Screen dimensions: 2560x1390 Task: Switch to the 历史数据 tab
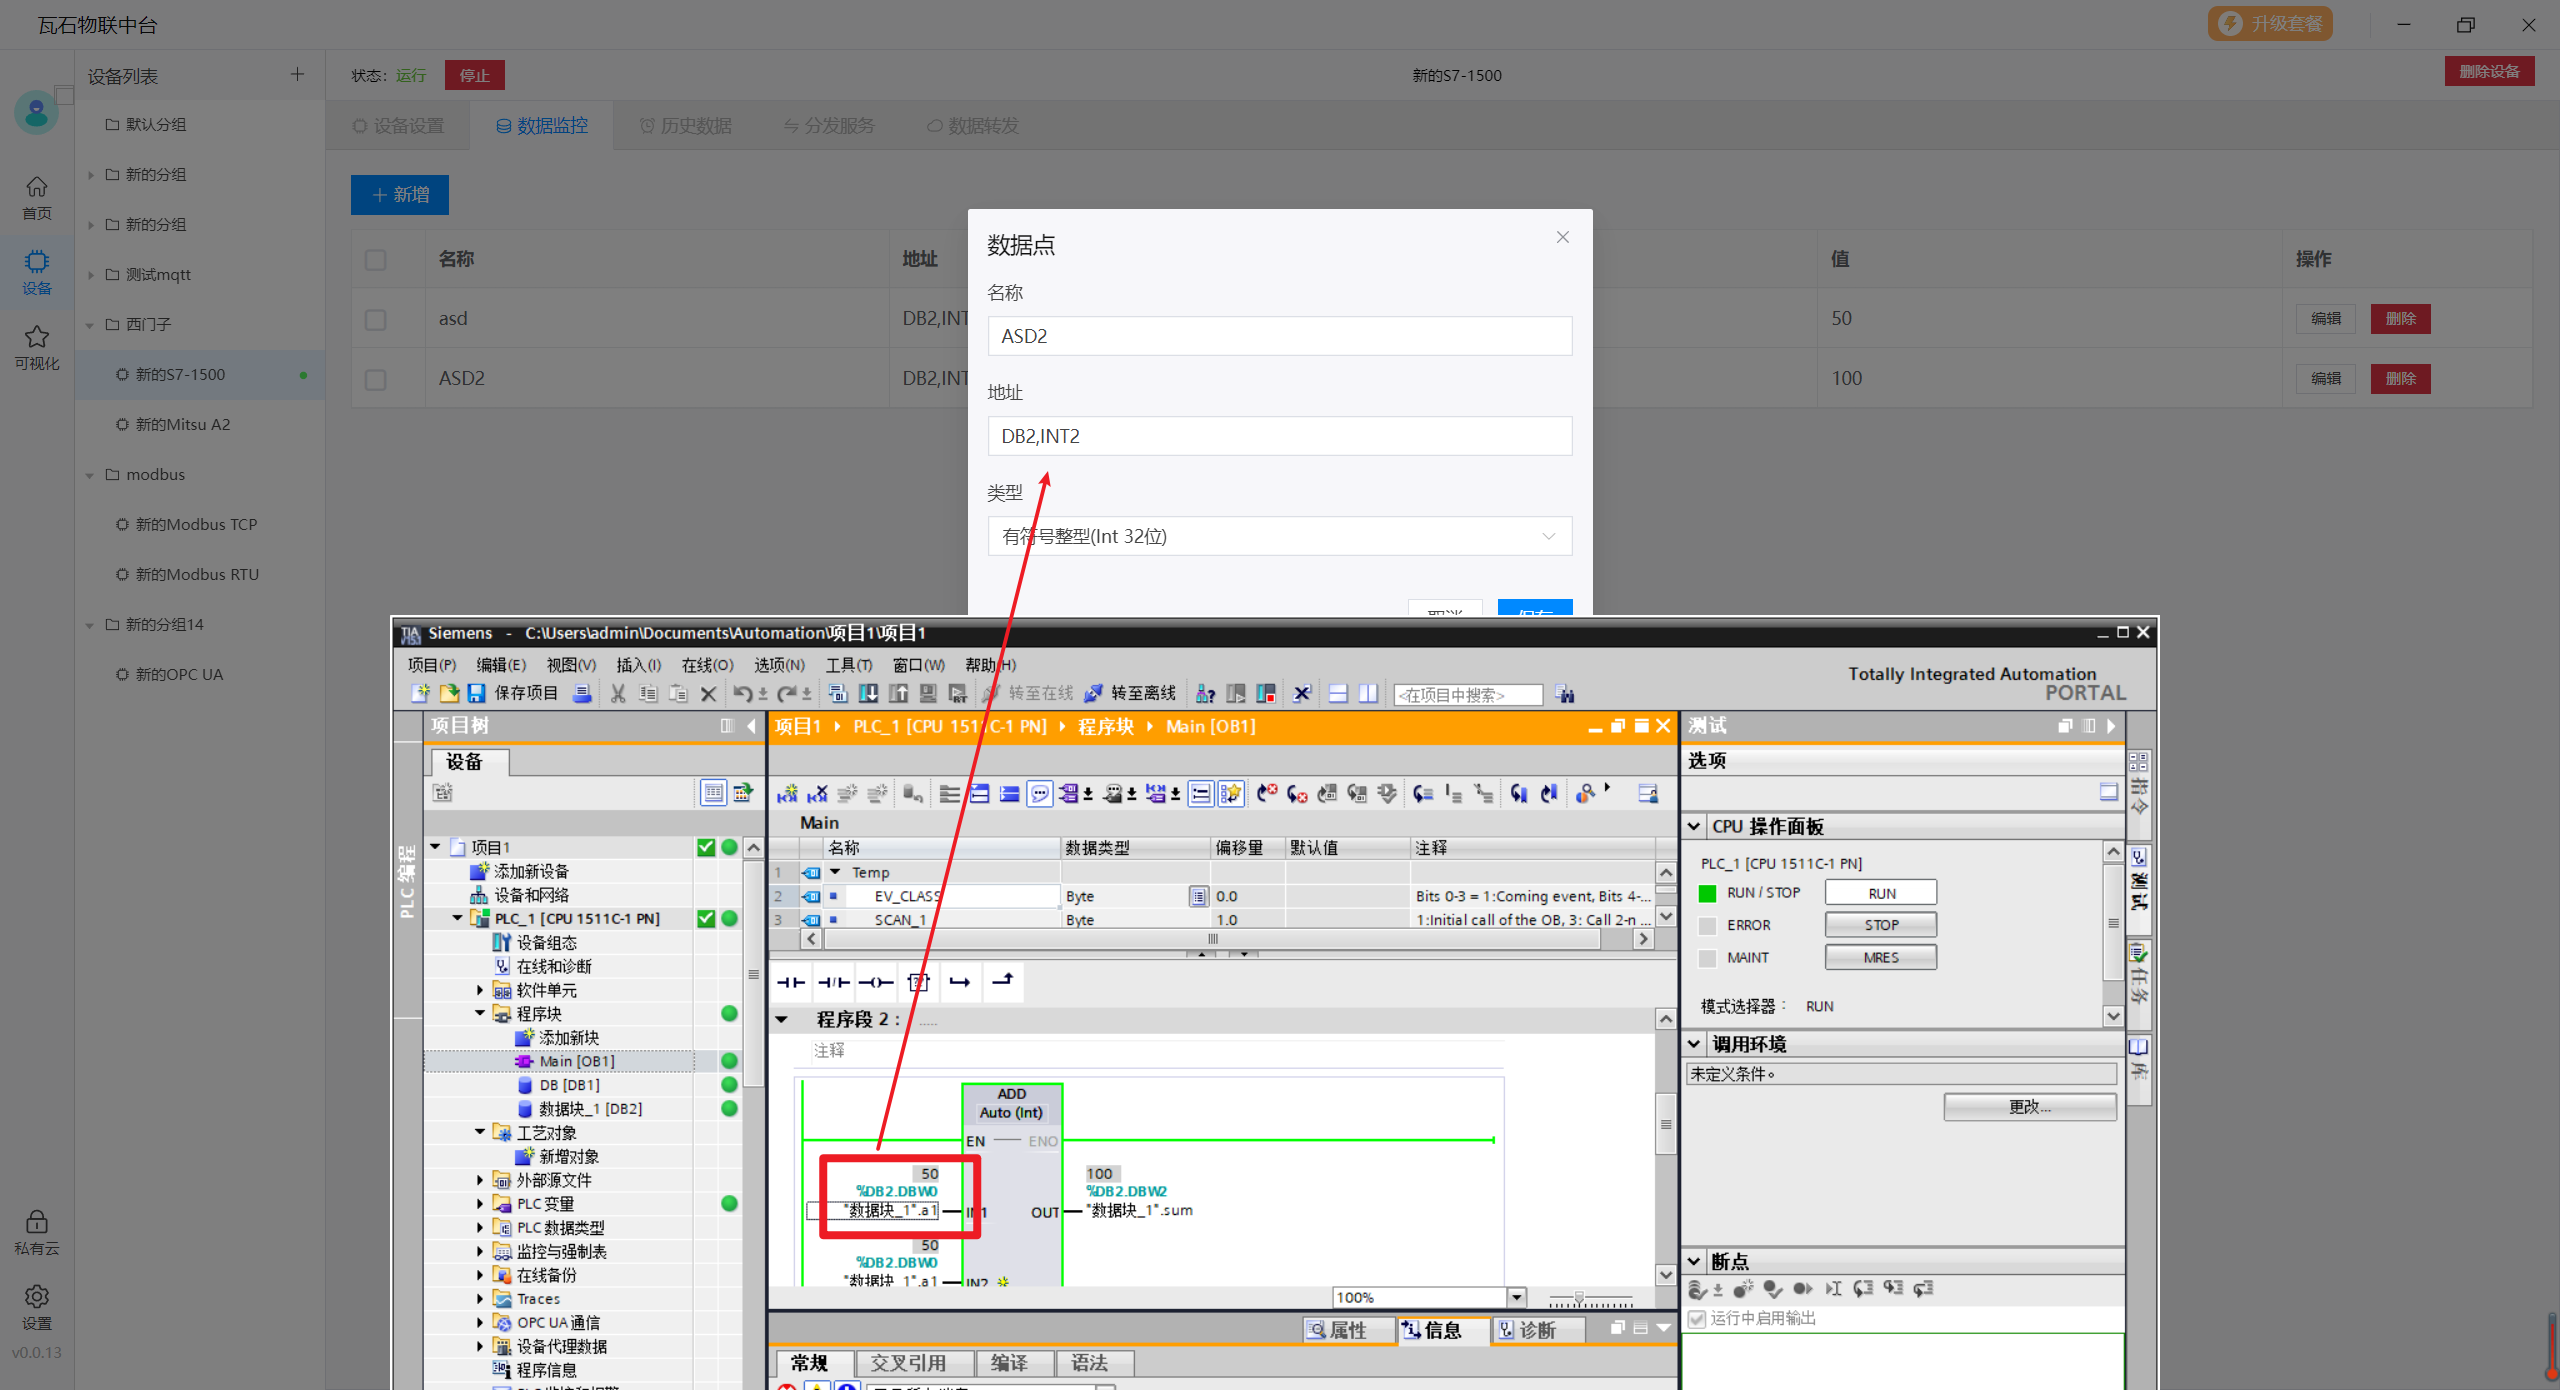(x=686, y=126)
